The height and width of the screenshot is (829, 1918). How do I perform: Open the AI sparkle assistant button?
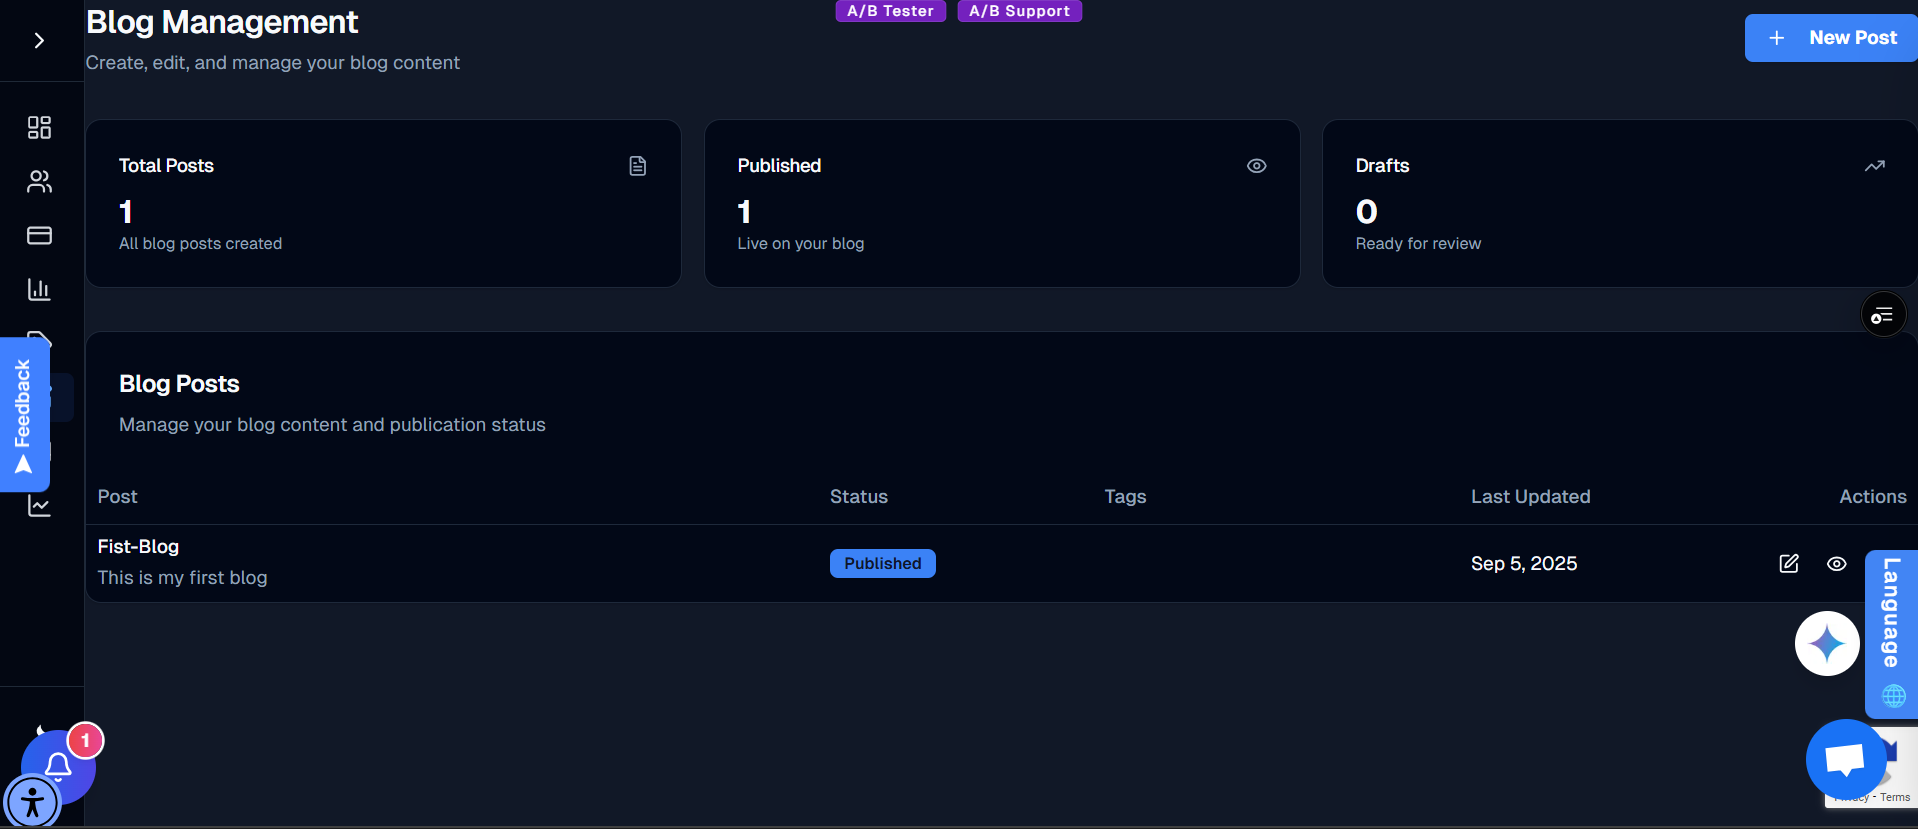point(1827,643)
